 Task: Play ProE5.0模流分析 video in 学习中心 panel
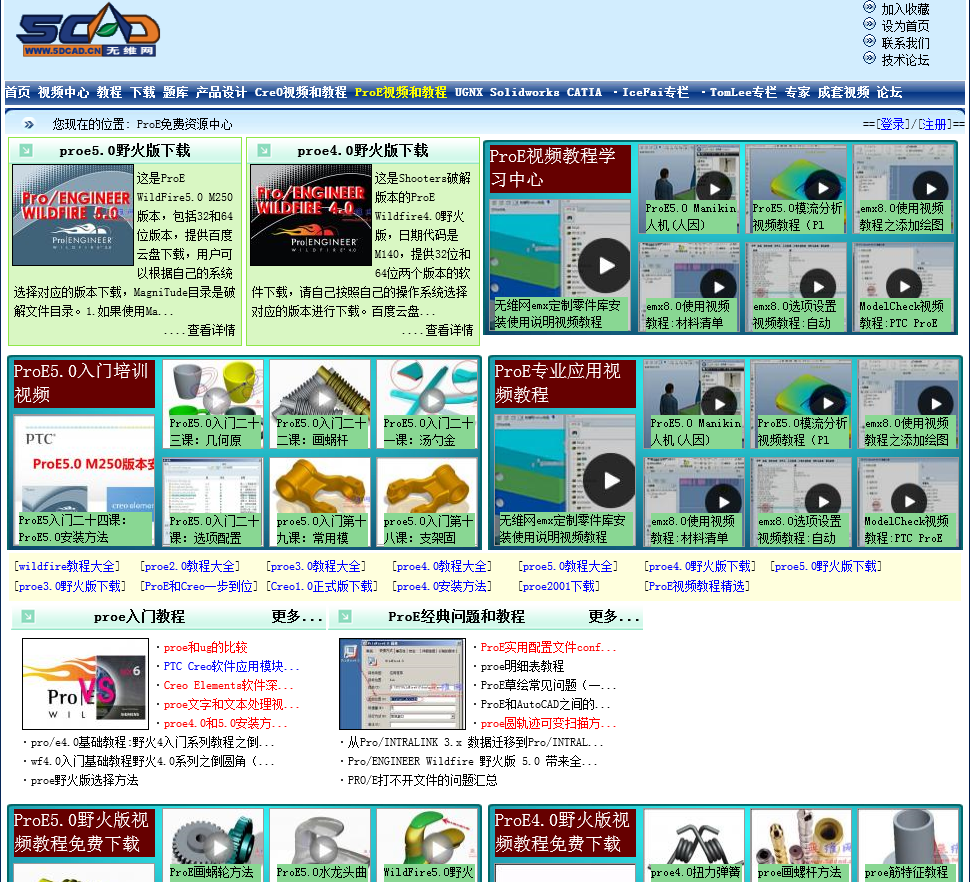(x=822, y=188)
